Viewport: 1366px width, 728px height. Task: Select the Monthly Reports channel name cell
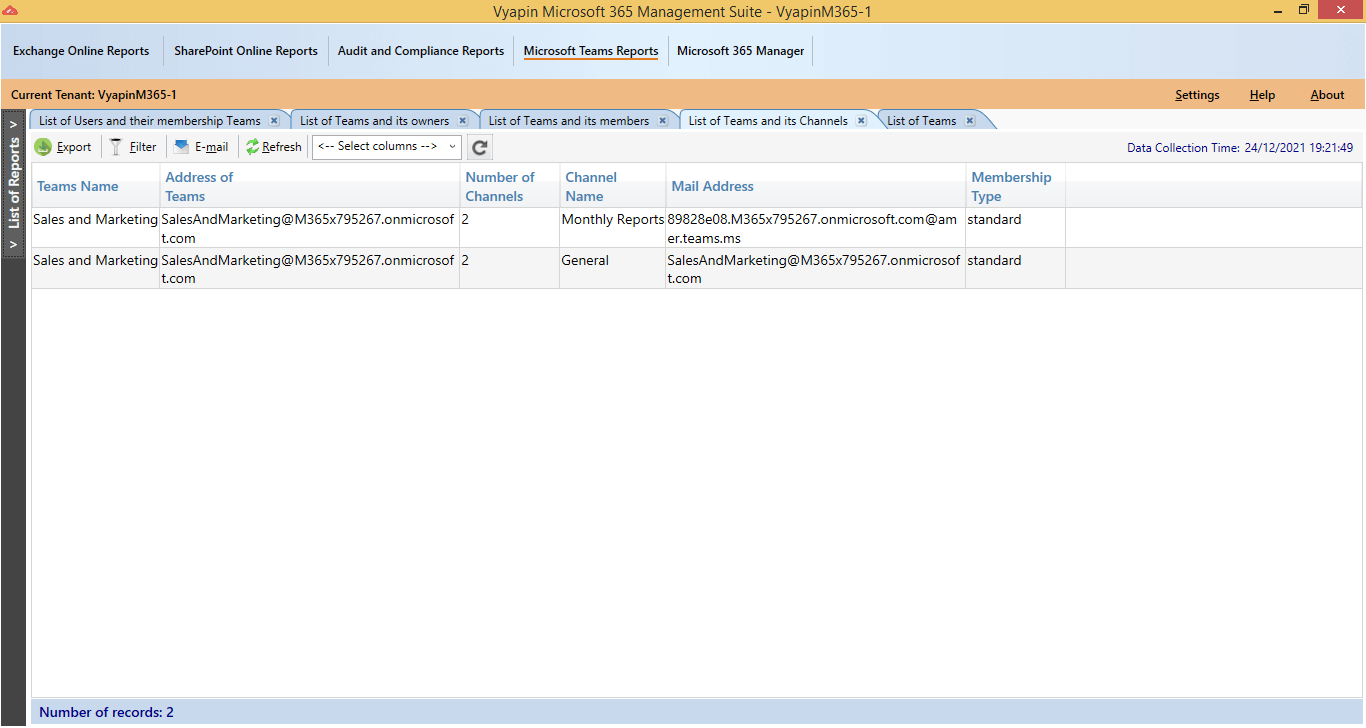pyautogui.click(x=613, y=228)
